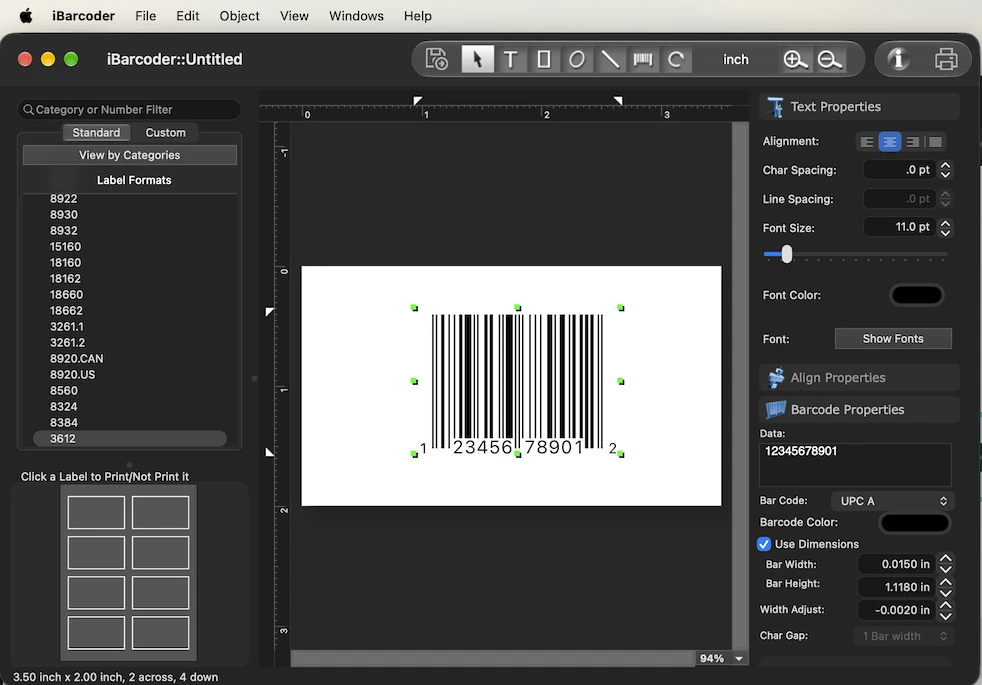The height and width of the screenshot is (685, 982).
Task: Click the search magnifier in filter field
Action: pos(28,110)
